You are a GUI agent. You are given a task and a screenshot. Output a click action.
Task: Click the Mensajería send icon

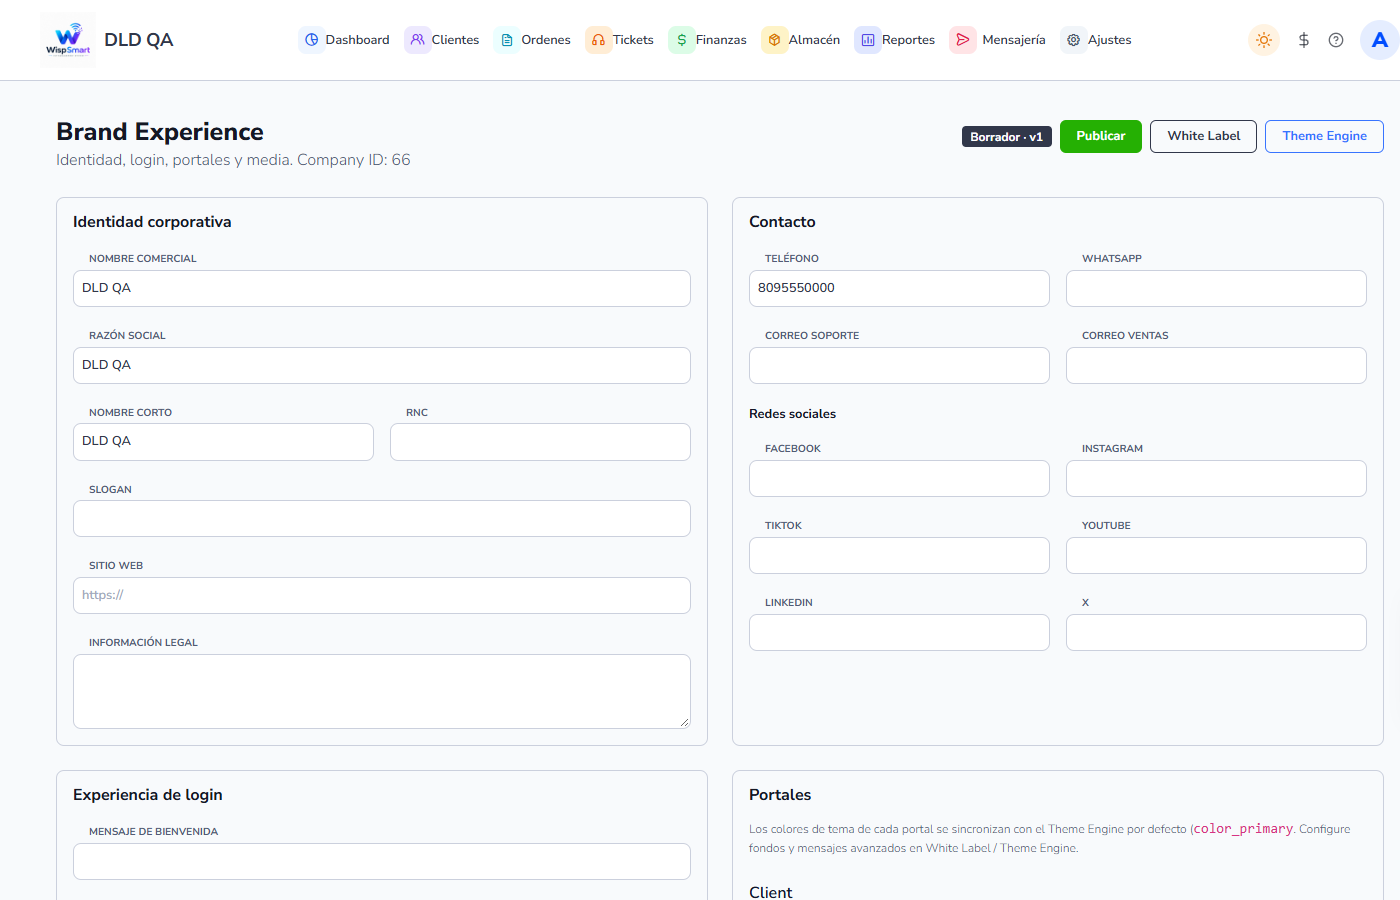[963, 40]
